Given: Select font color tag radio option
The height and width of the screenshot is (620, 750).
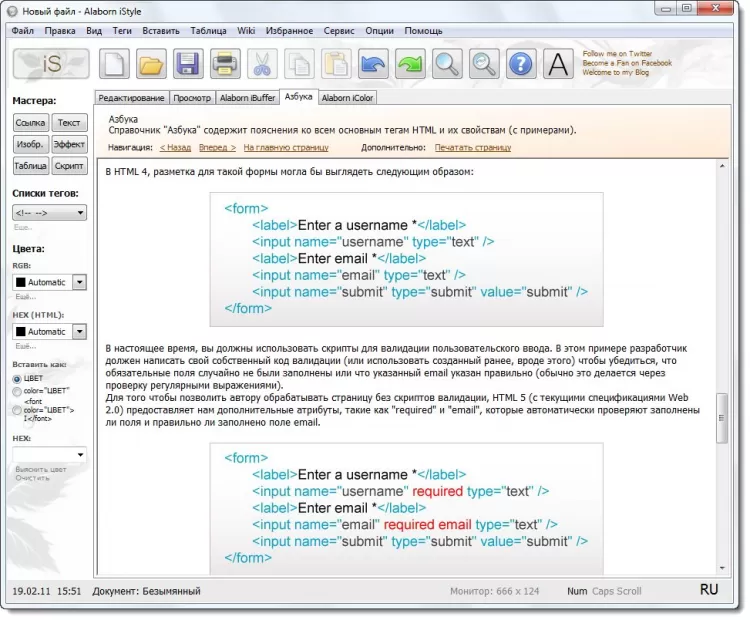Looking at the screenshot, I should (17, 410).
